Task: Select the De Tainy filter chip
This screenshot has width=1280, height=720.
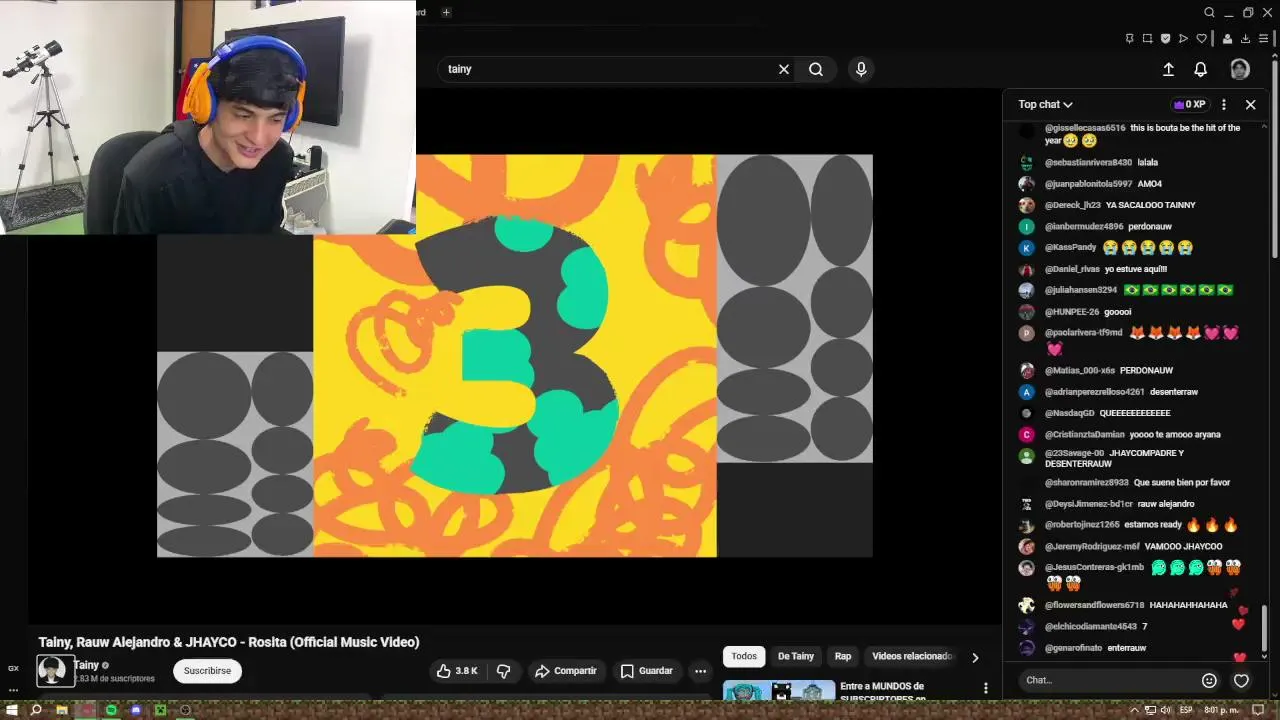Action: coord(796,656)
